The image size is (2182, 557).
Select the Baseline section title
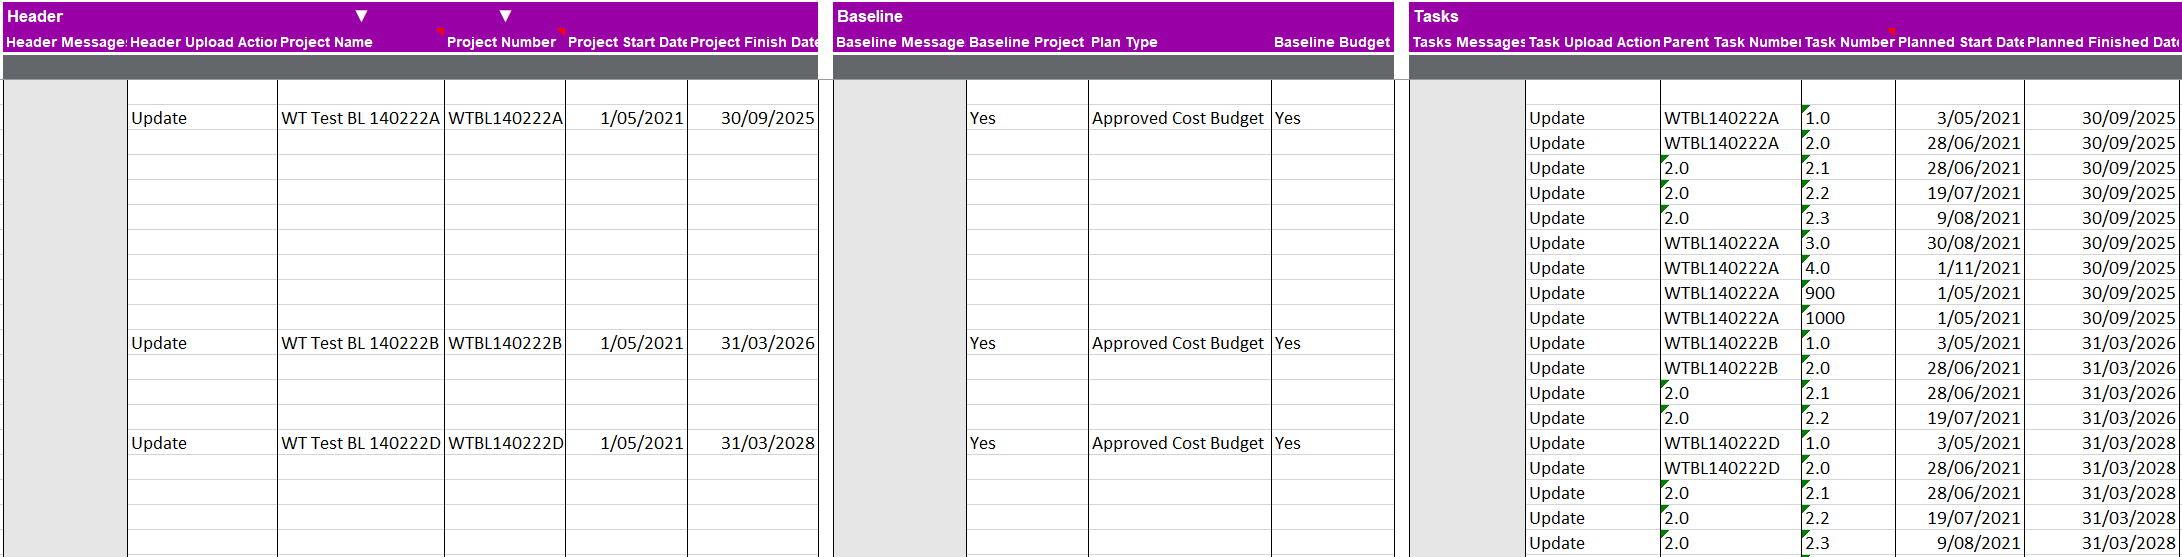tap(870, 16)
